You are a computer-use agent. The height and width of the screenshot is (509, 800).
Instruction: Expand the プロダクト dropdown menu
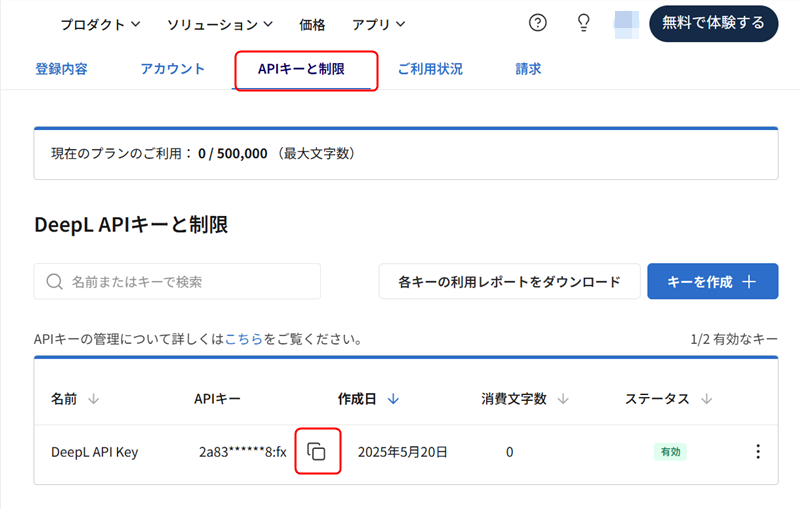click(101, 24)
